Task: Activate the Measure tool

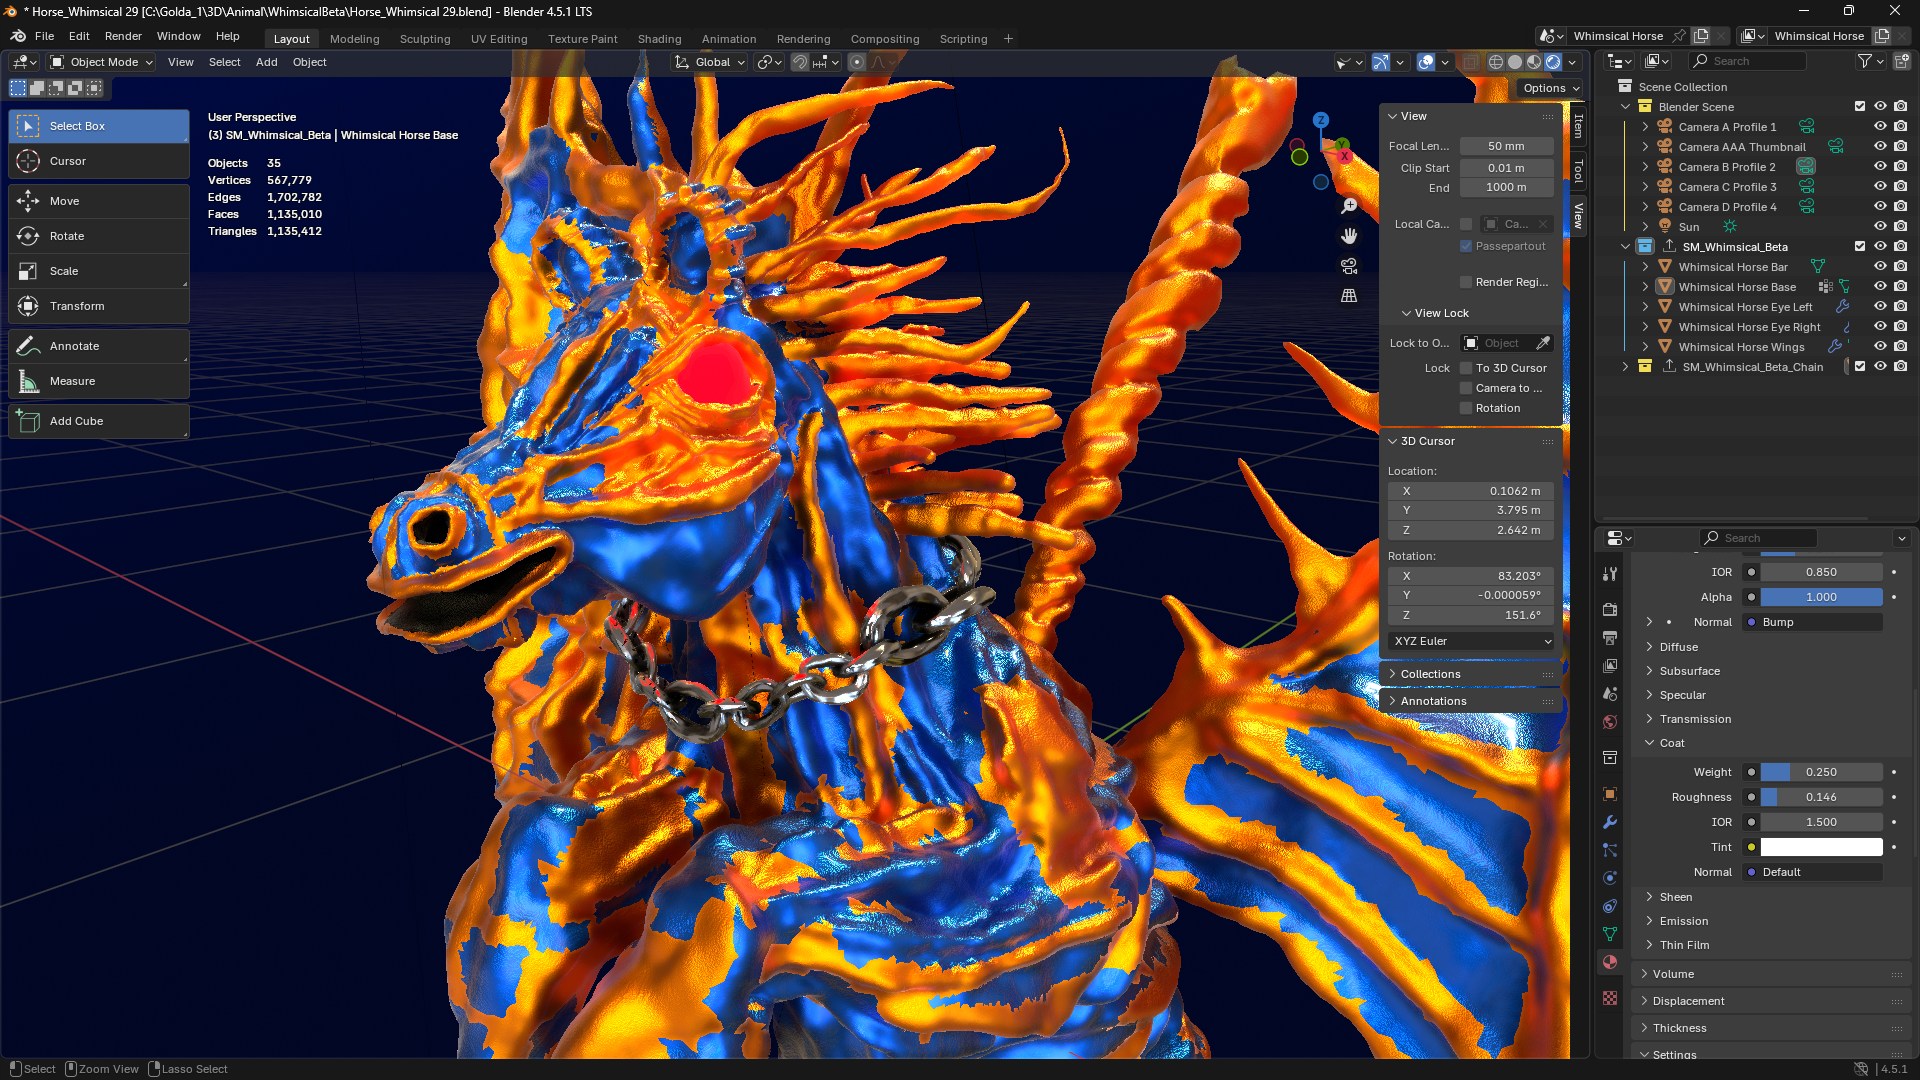Action: [72, 381]
